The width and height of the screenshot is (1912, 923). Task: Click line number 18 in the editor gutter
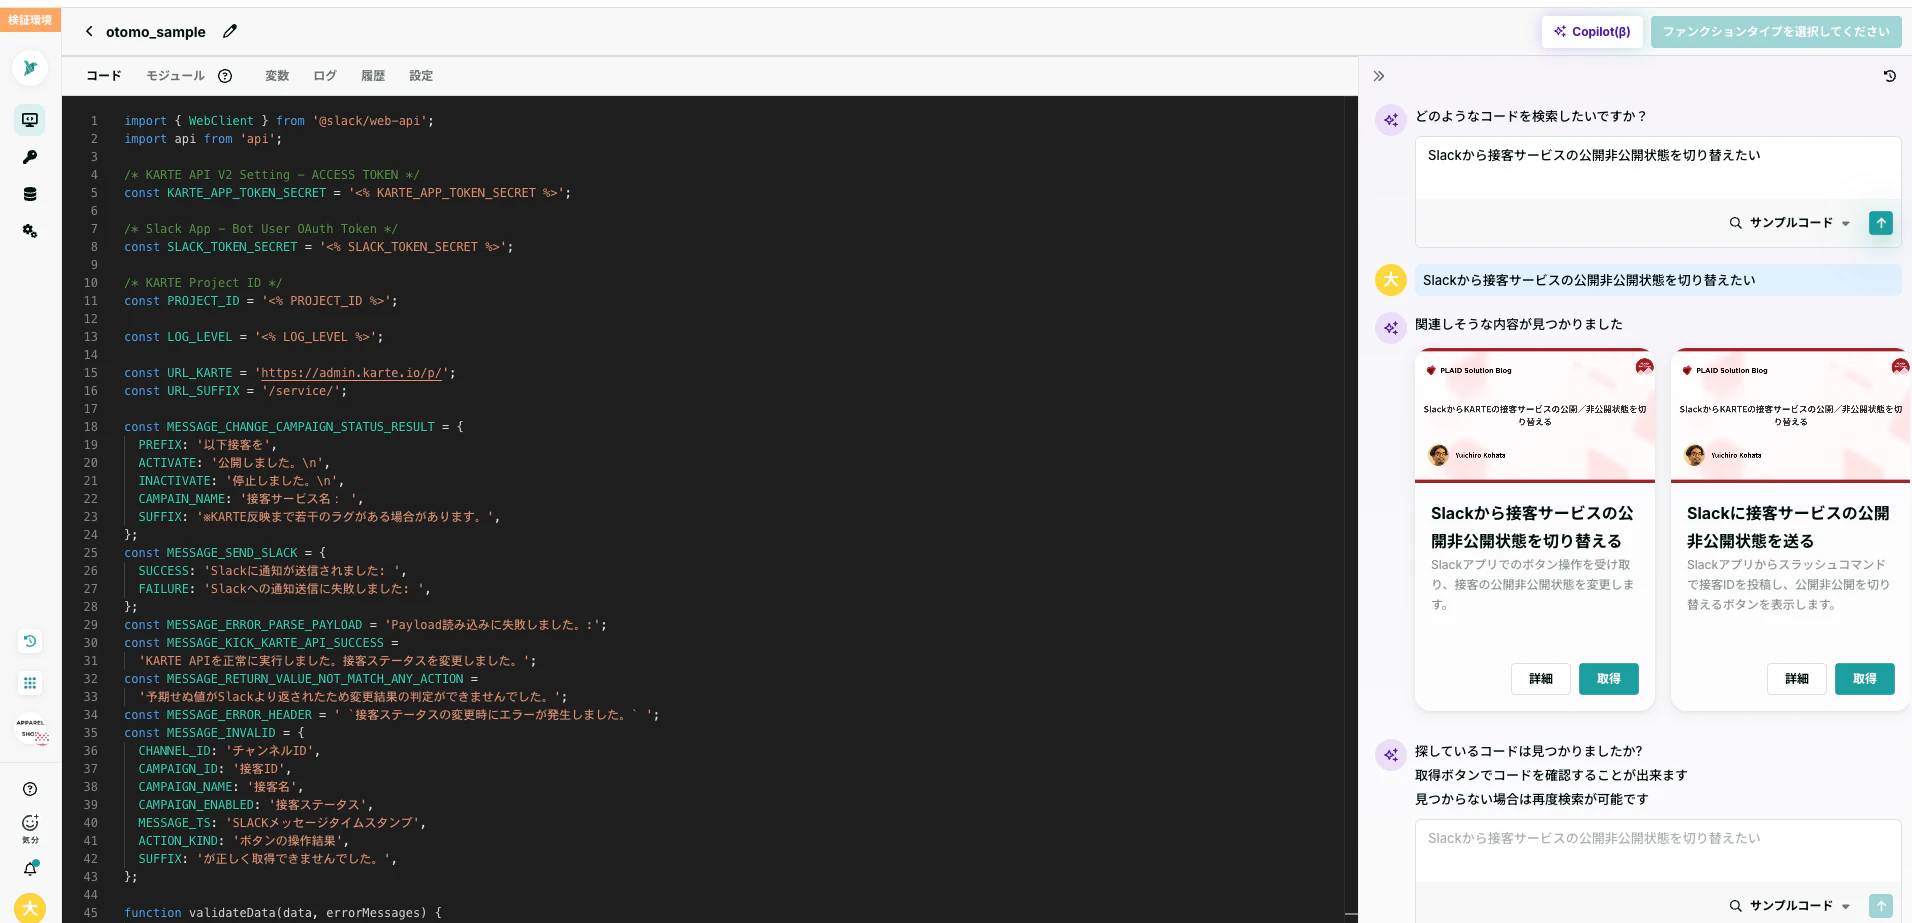pyautogui.click(x=91, y=427)
